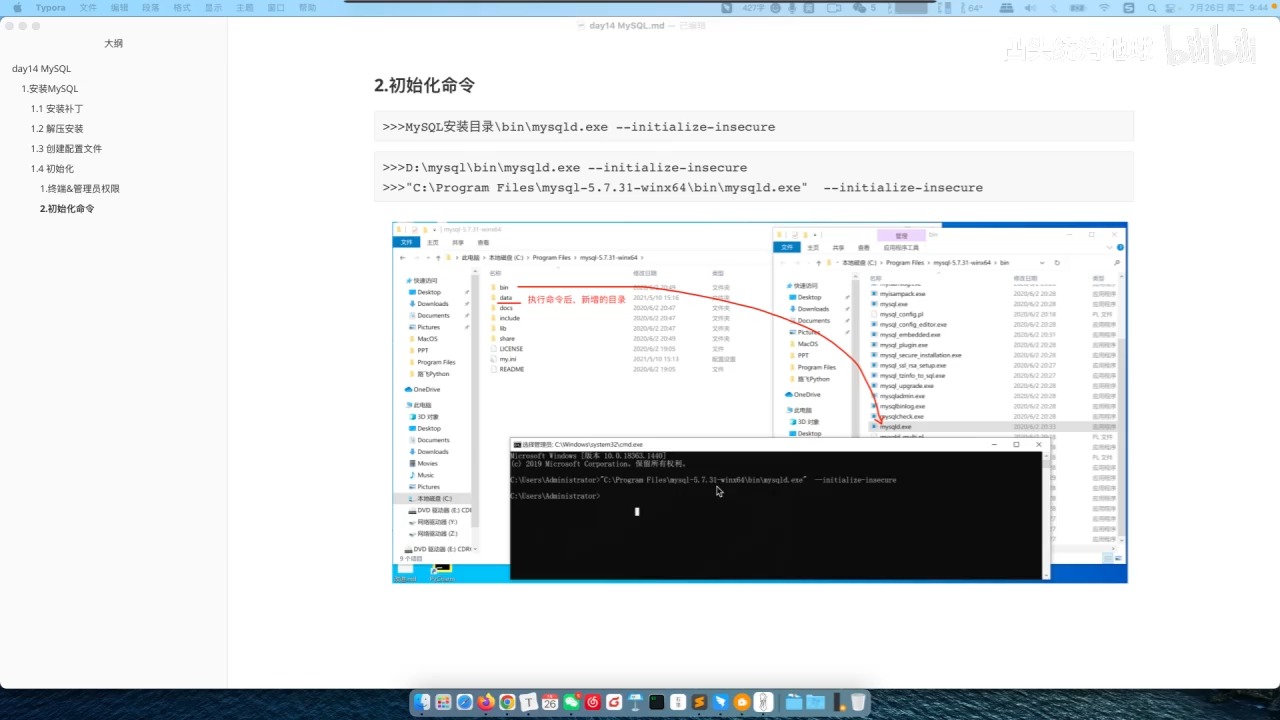Launch Firefox from the dock
This screenshot has height=720, width=1280.
click(486, 703)
